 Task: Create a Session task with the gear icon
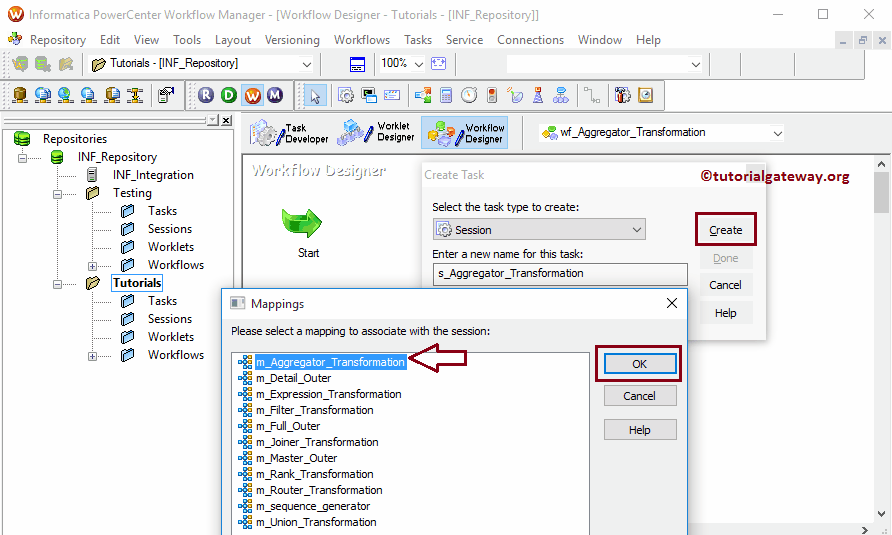(x=345, y=96)
